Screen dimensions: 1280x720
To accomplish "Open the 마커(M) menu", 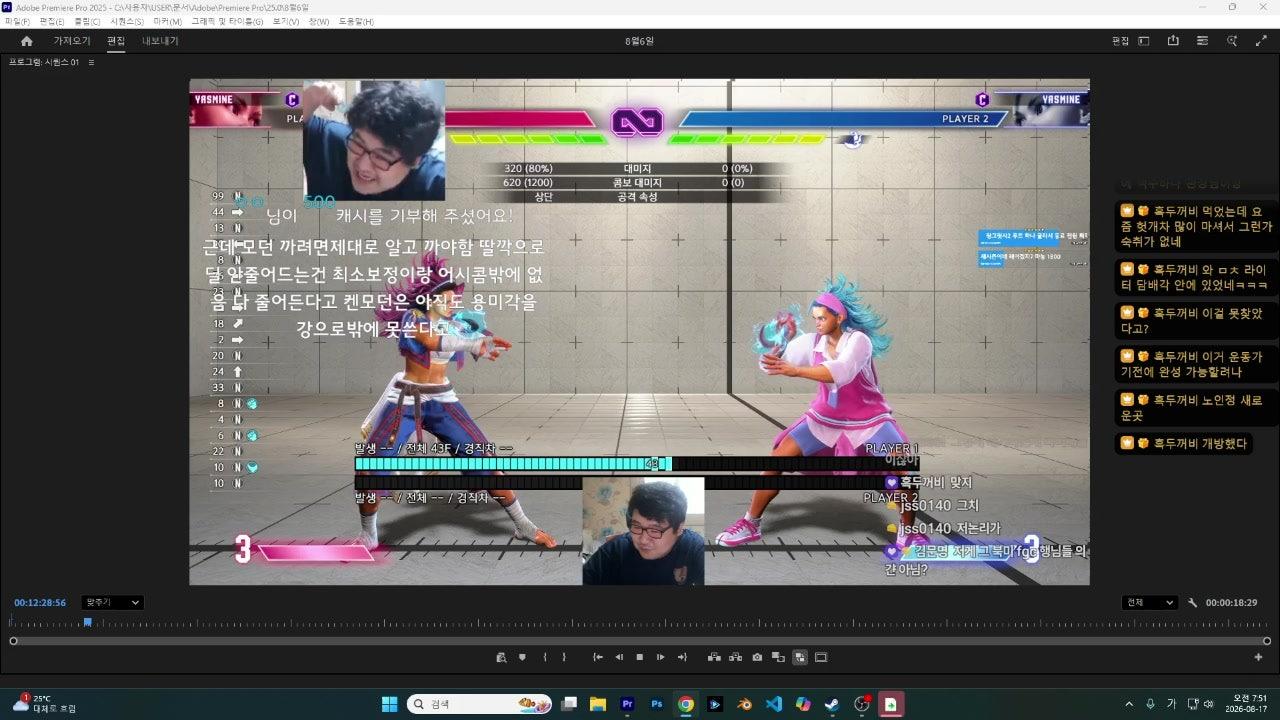I will click(x=167, y=21).
